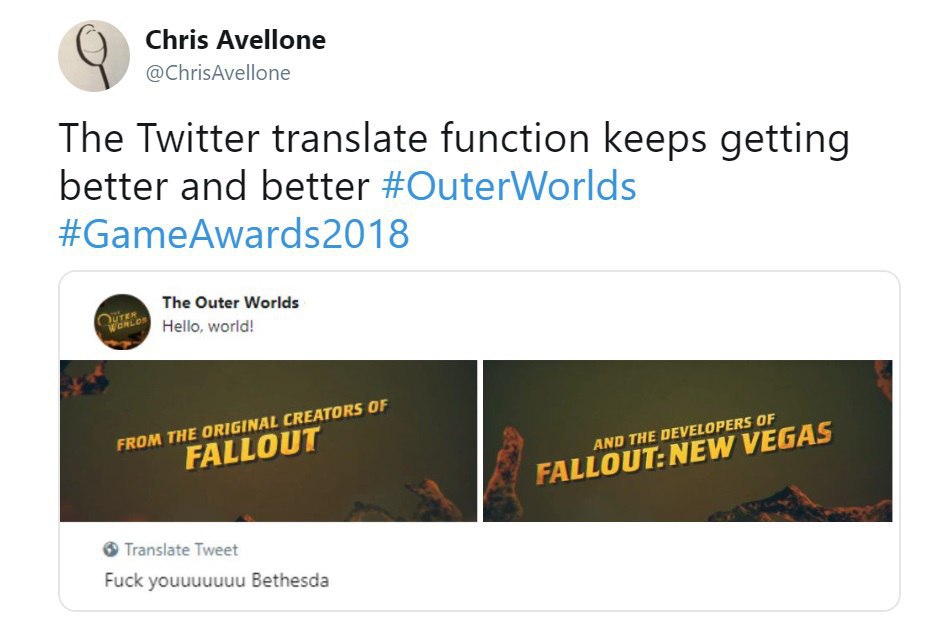
Task: Click the @ChrisAvellone handle
Action: (x=218, y=72)
